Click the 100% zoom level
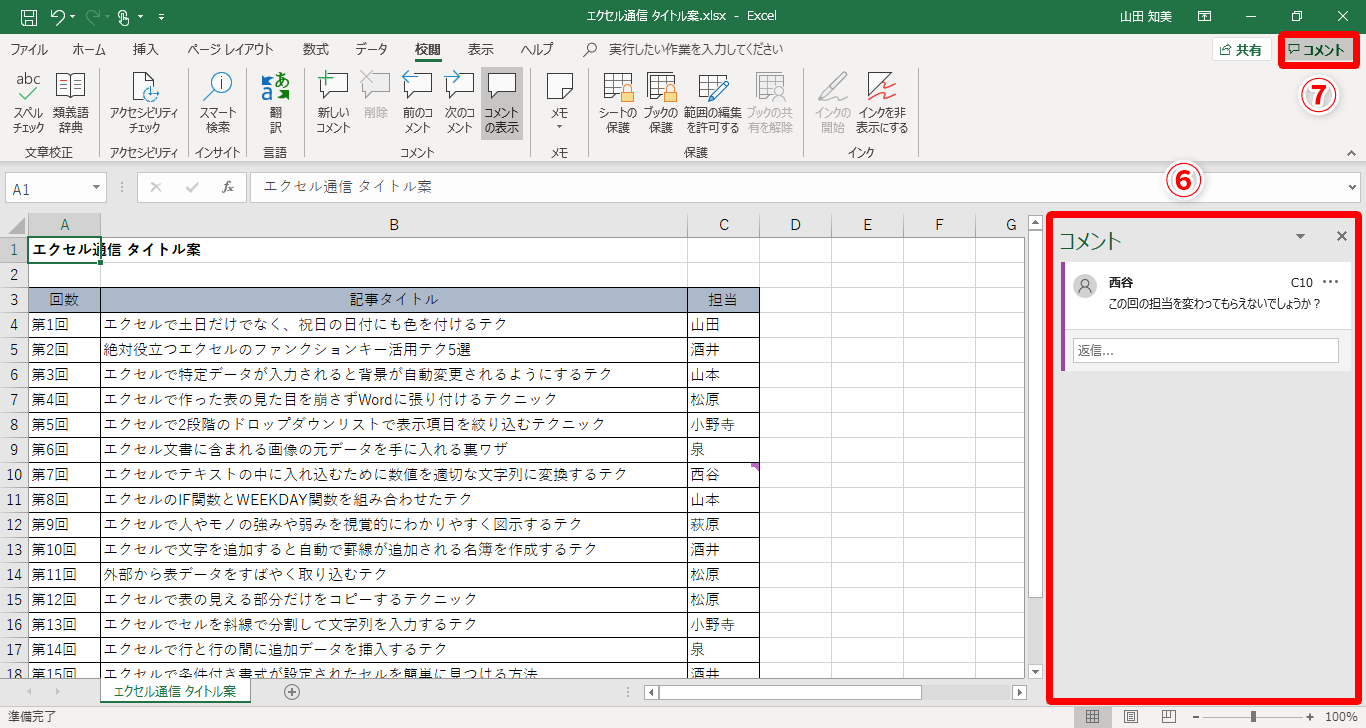Viewport: 1366px width, 728px height. point(1341,717)
